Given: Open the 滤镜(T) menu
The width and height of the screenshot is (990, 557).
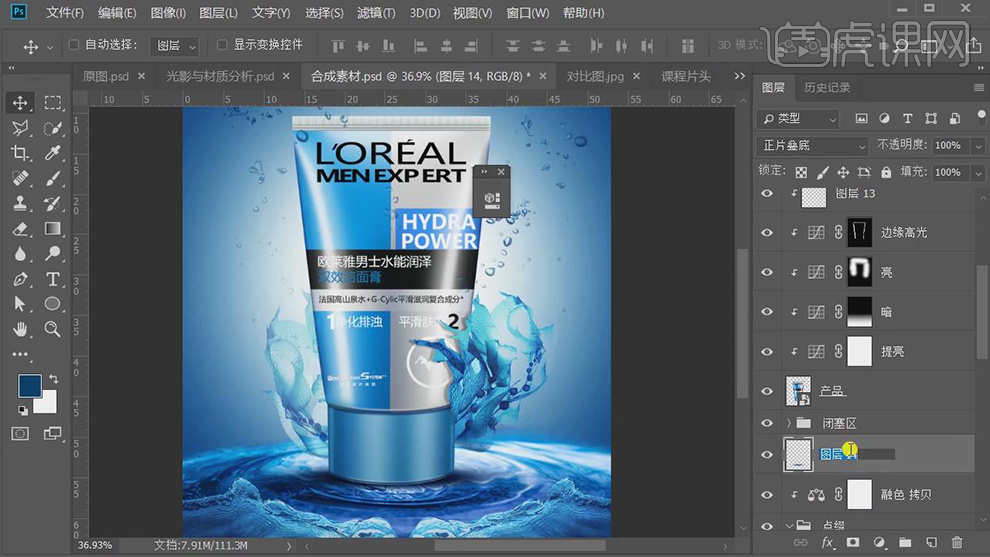Looking at the screenshot, I should click(376, 13).
